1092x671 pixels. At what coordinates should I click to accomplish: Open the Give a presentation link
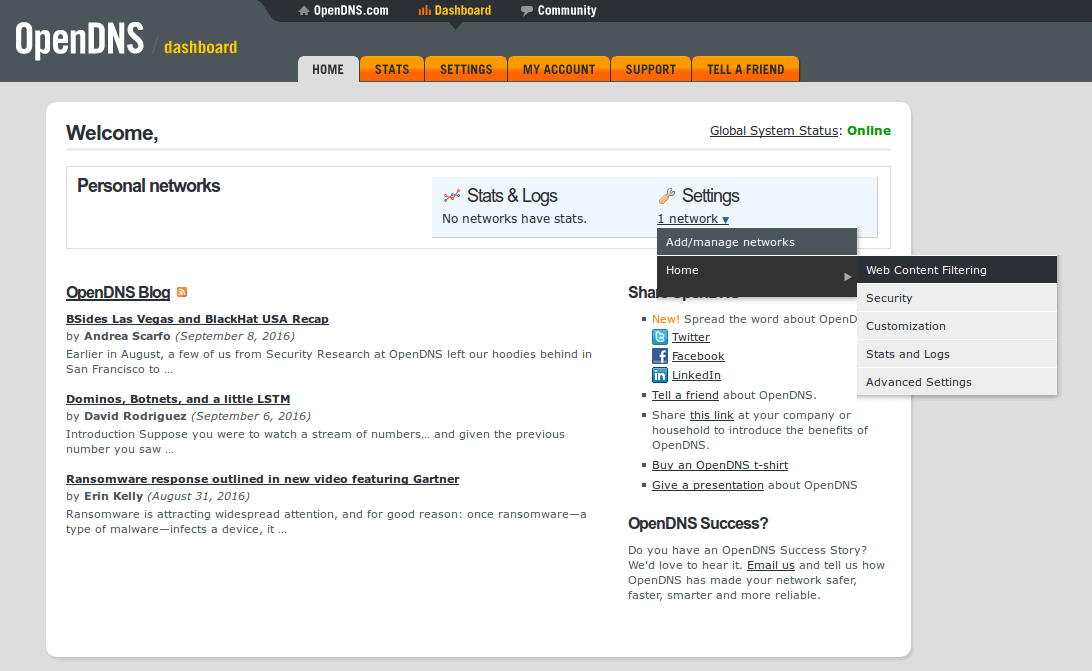point(708,486)
